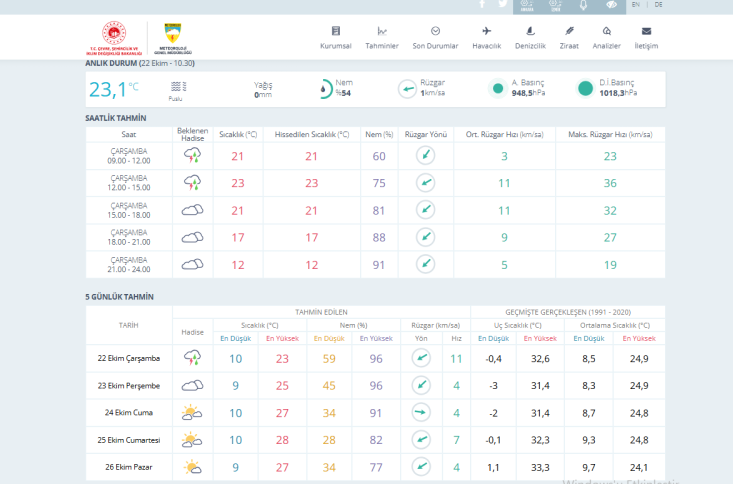The image size is (733, 484).
Task: Toggle the accessibility eye icon
Action: tap(611, 5)
